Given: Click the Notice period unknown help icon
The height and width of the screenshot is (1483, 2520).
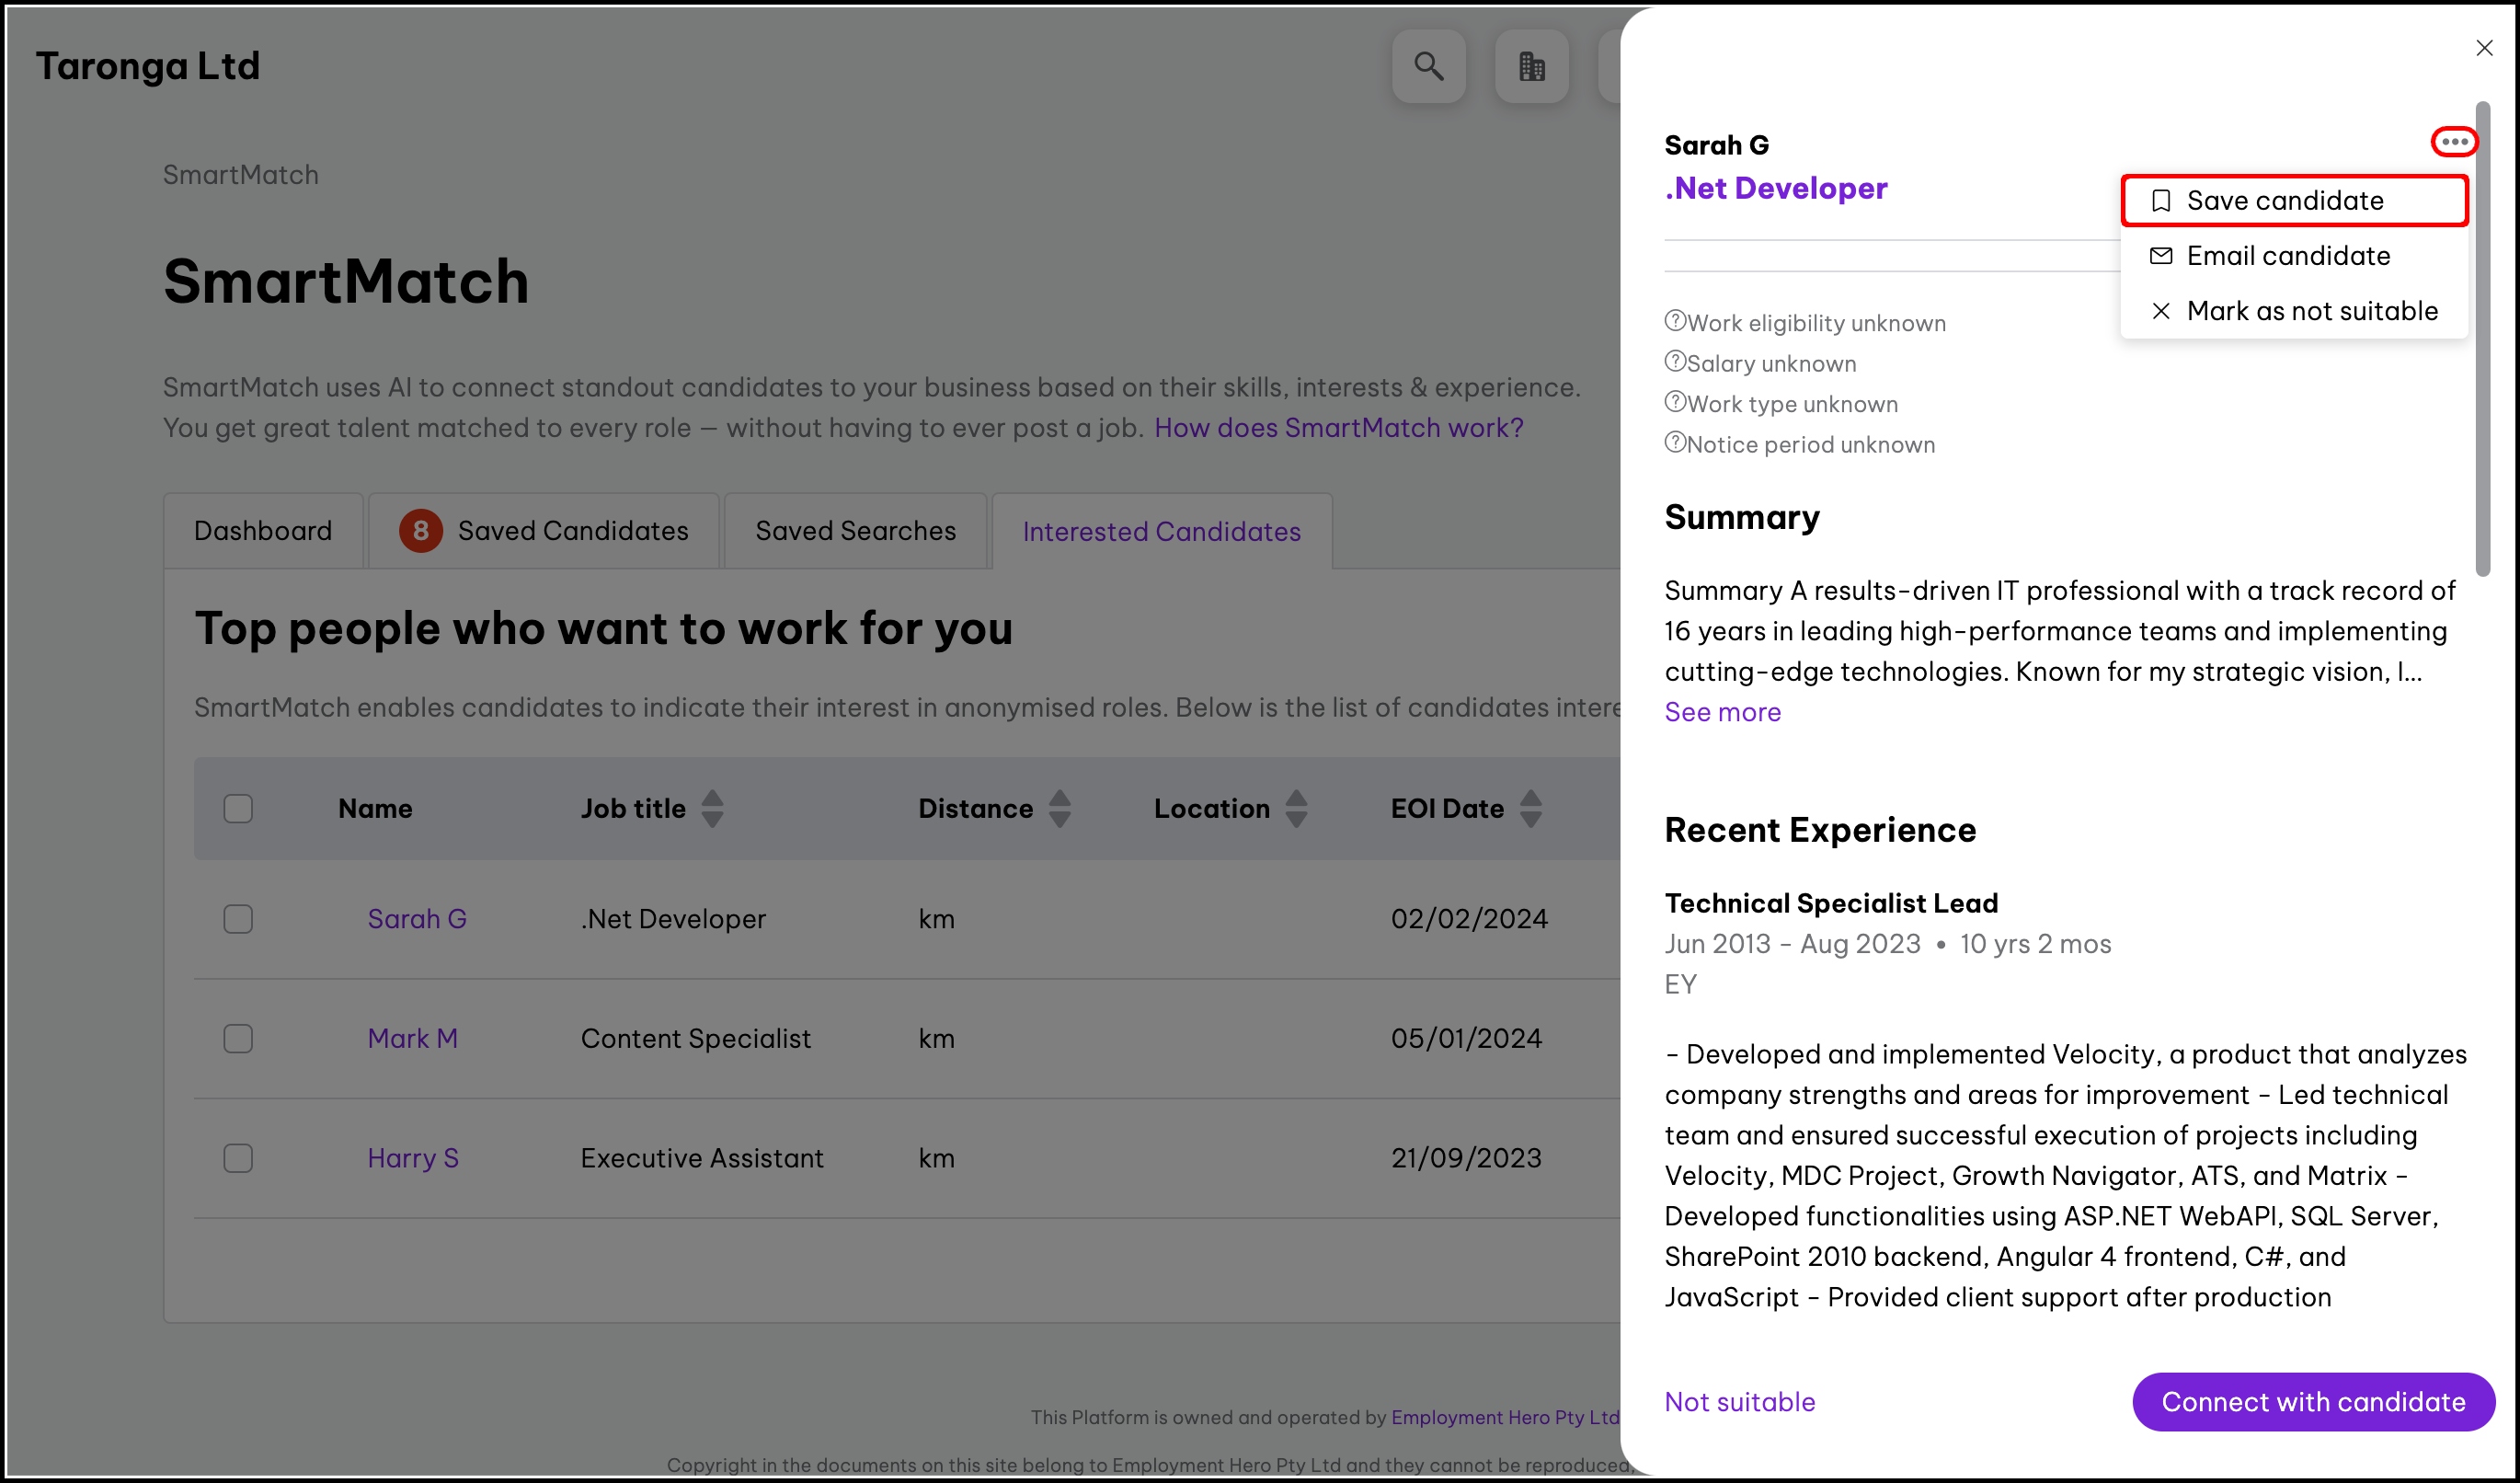Looking at the screenshot, I should point(1675,442).
